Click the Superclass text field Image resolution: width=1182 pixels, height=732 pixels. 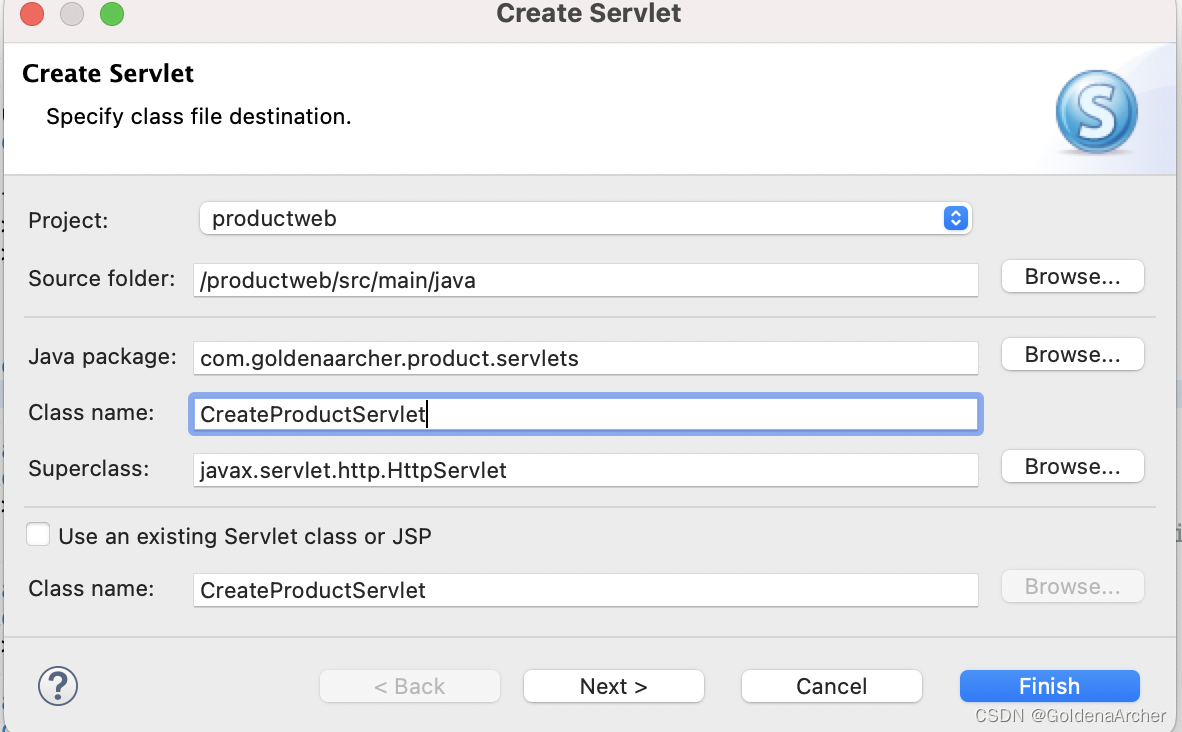coord(586,470)
